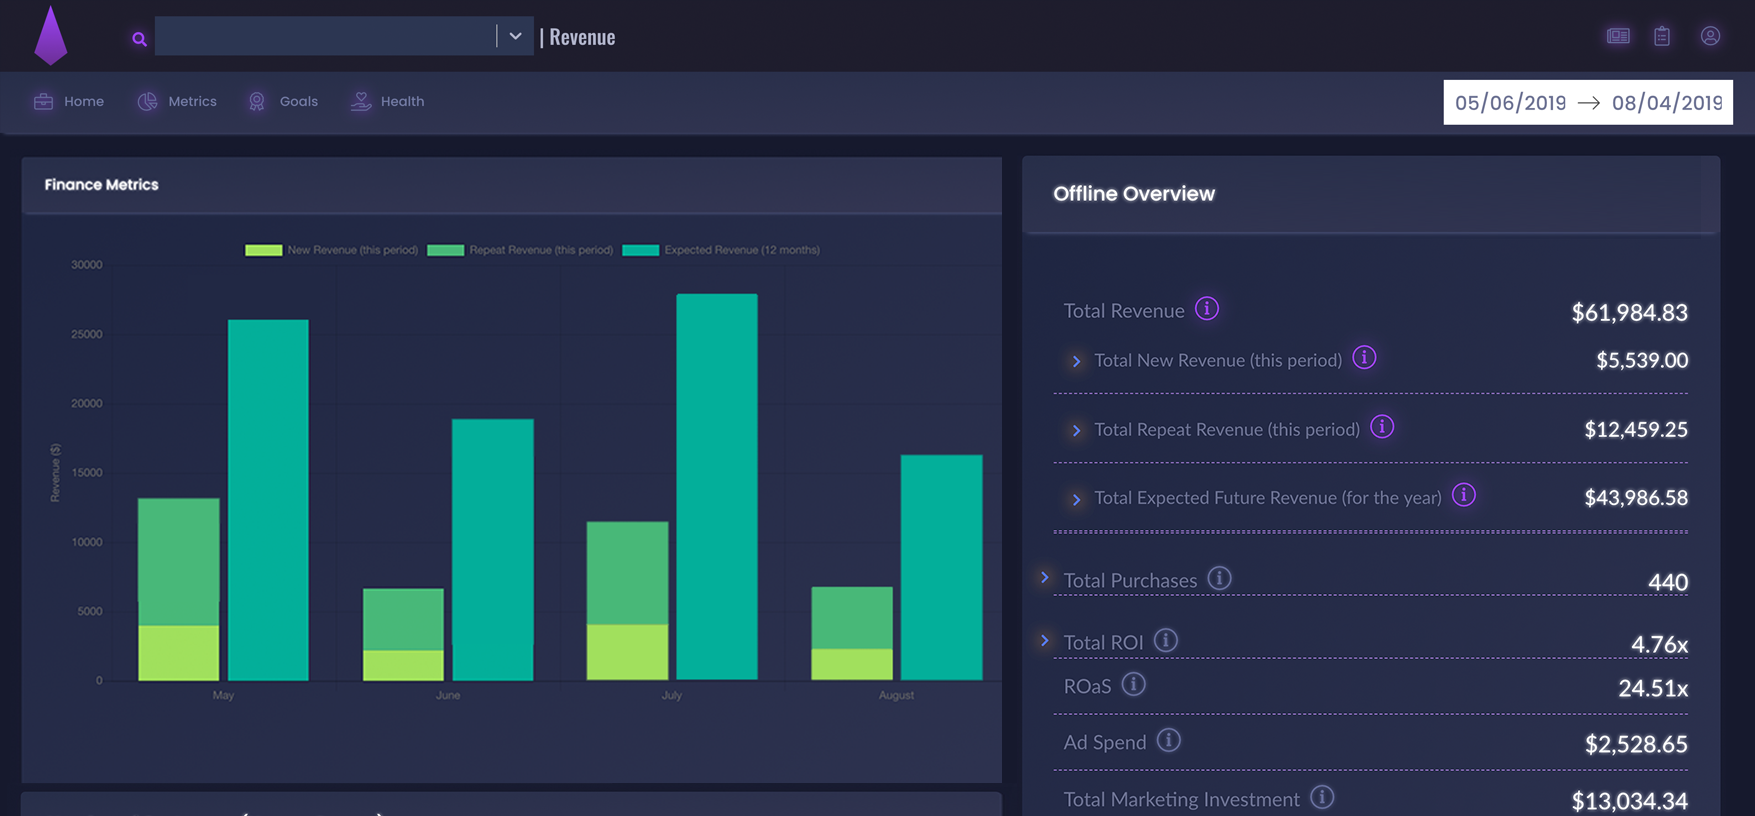
Task: Click the $61,984.83 total revenue value
Action: [x=1629, y=313]
